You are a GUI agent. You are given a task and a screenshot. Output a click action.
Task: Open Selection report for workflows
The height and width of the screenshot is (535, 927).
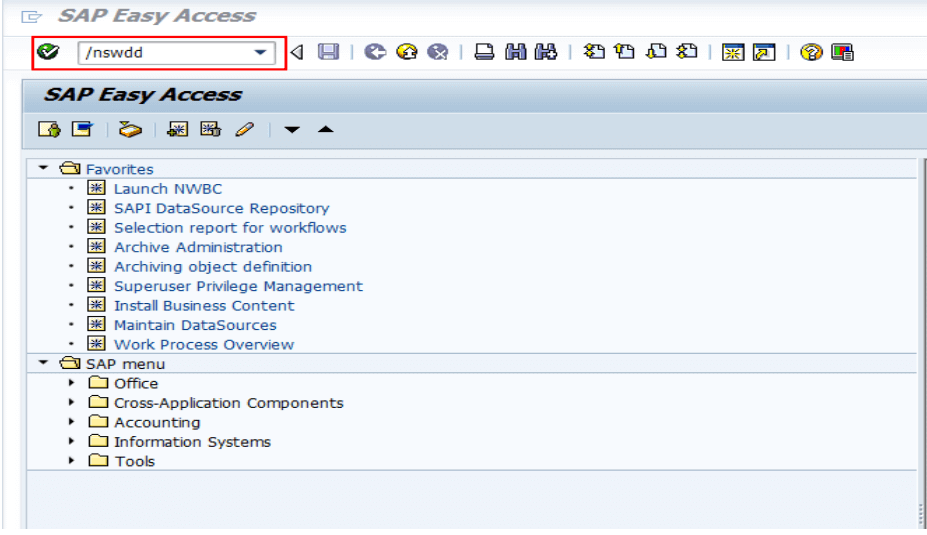pyautogui.click(x=230, y=228)
